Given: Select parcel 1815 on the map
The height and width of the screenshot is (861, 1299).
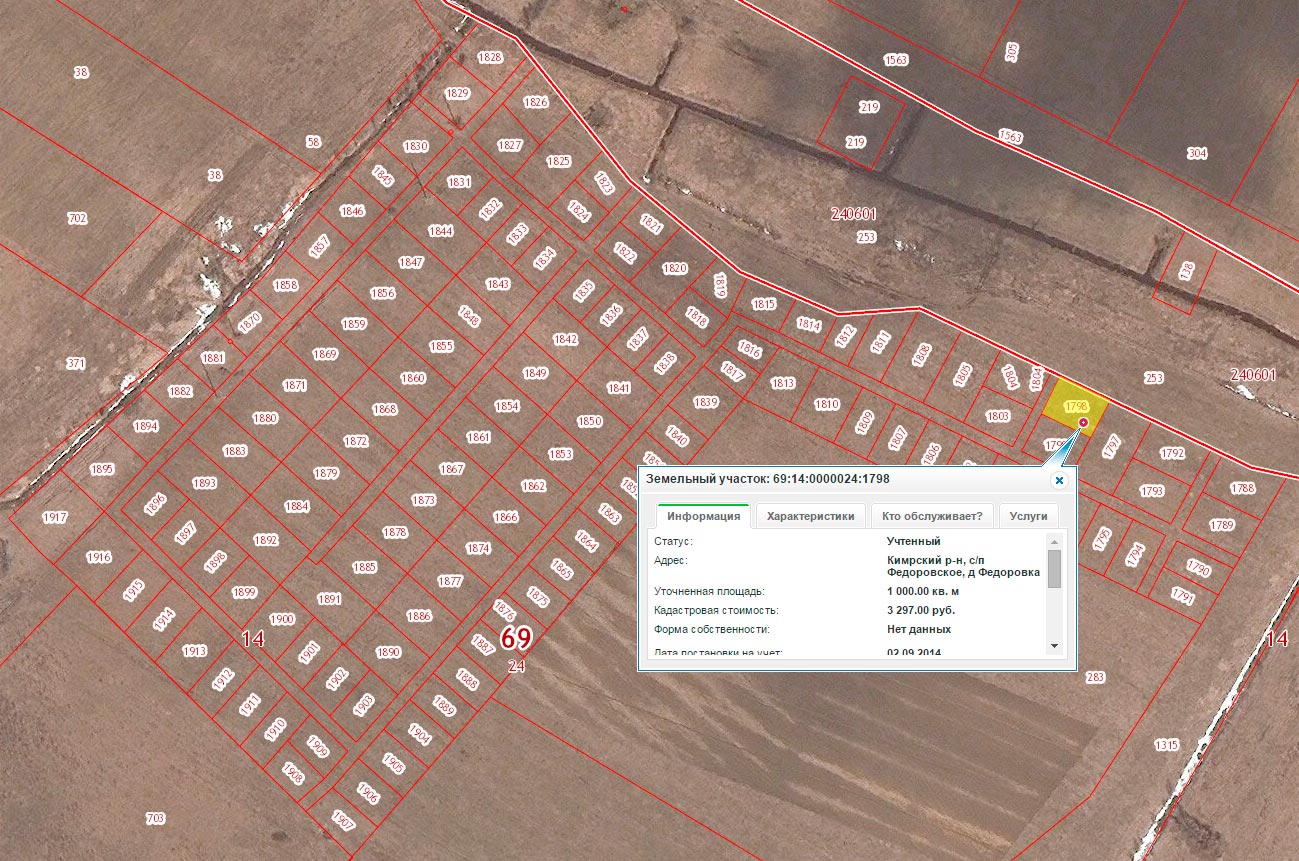Looking at the screenshot, I should pyautogui.click(x=764, y=304).
